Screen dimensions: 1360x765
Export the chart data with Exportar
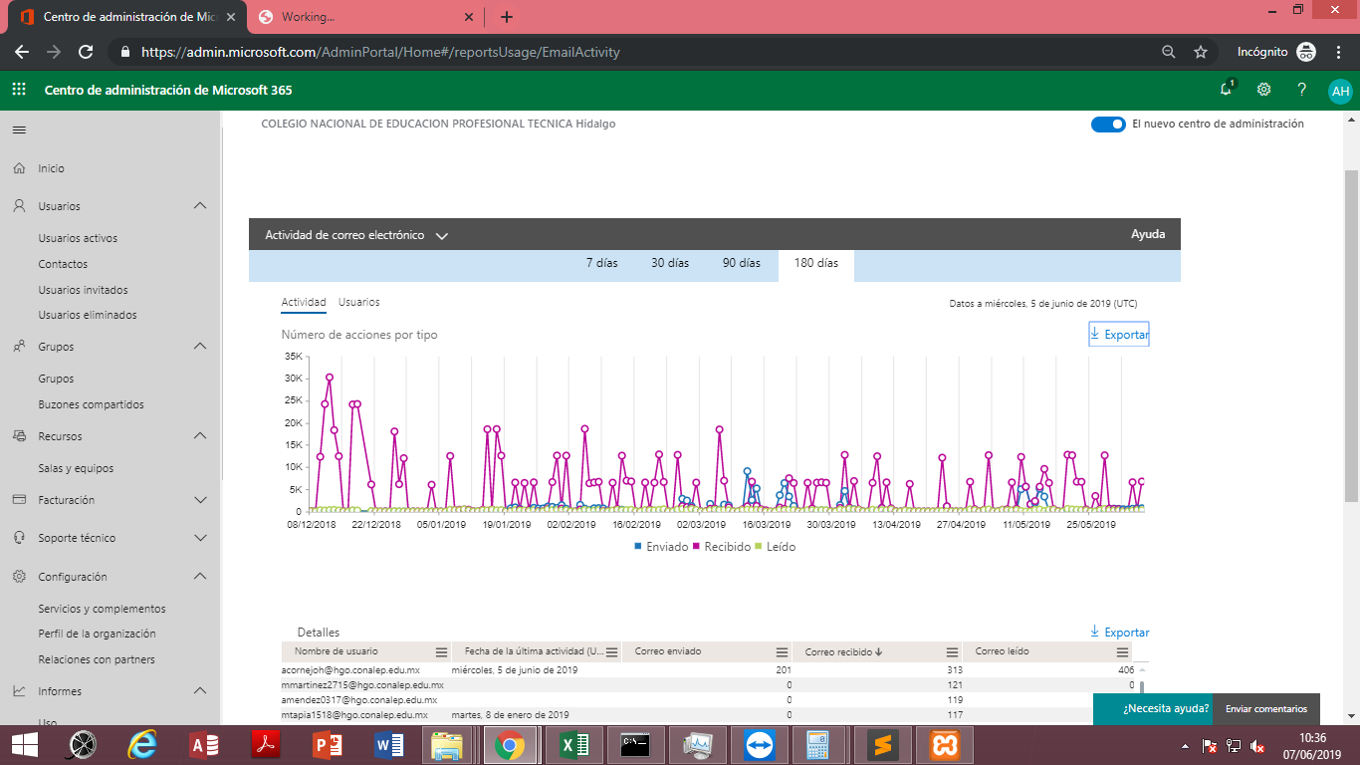(x=1119, y=334)
